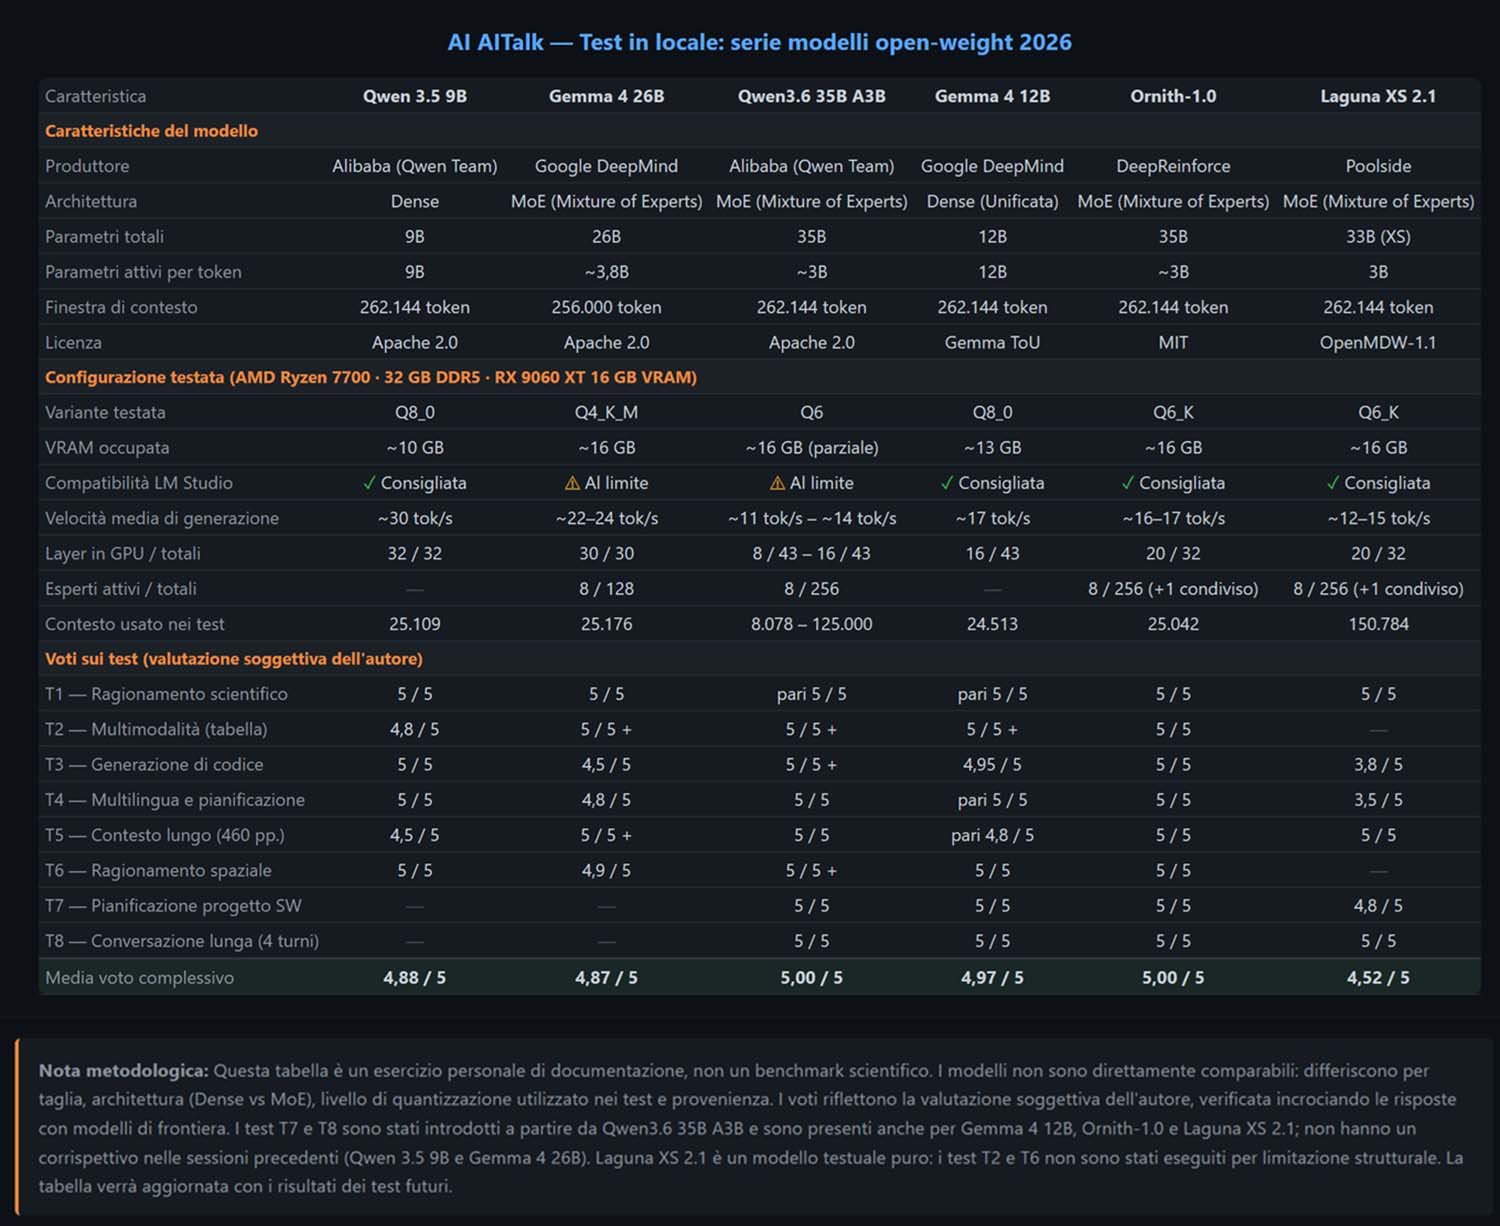Select the 'Laguna XS 2.1' column header

1378,96
